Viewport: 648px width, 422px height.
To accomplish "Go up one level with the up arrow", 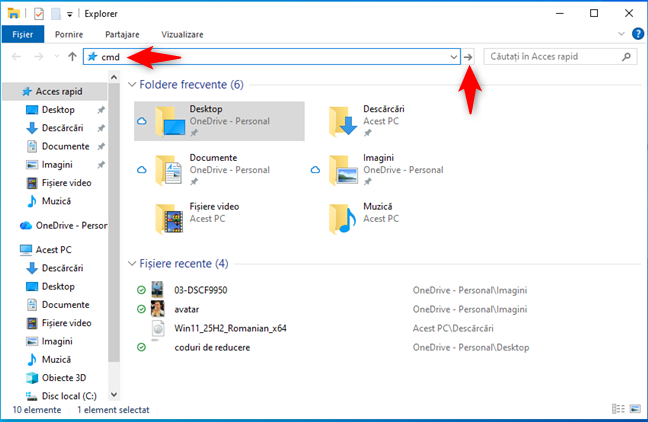I will [72, 57].
